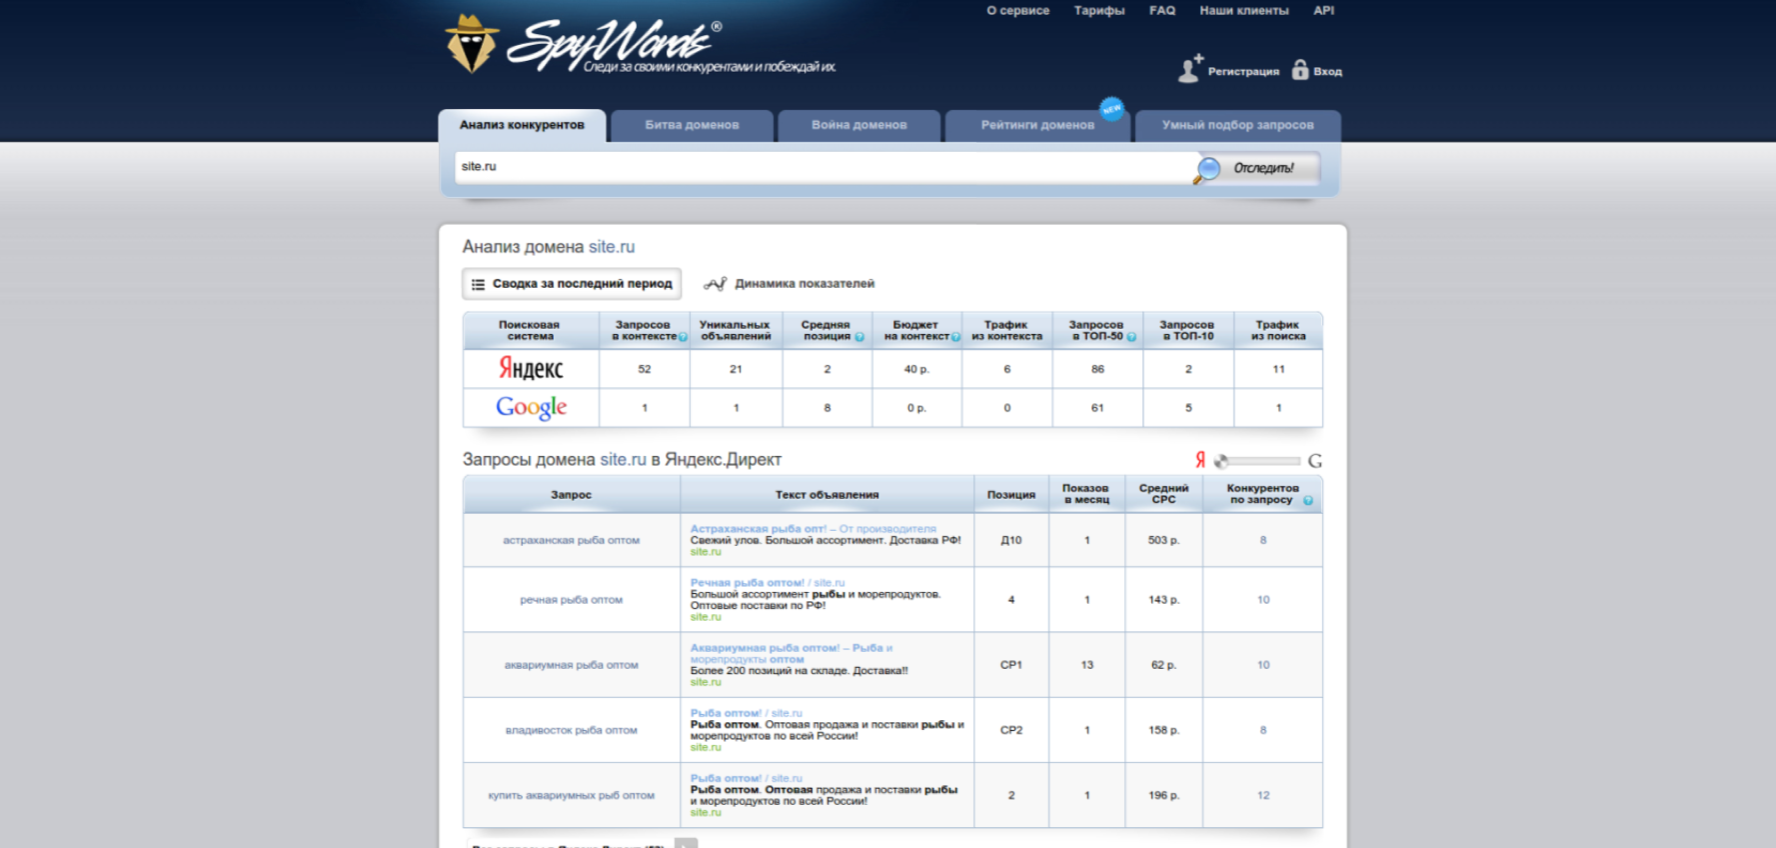Open competitors count 10 for речная рыба оптом

tap(1263, 600)
